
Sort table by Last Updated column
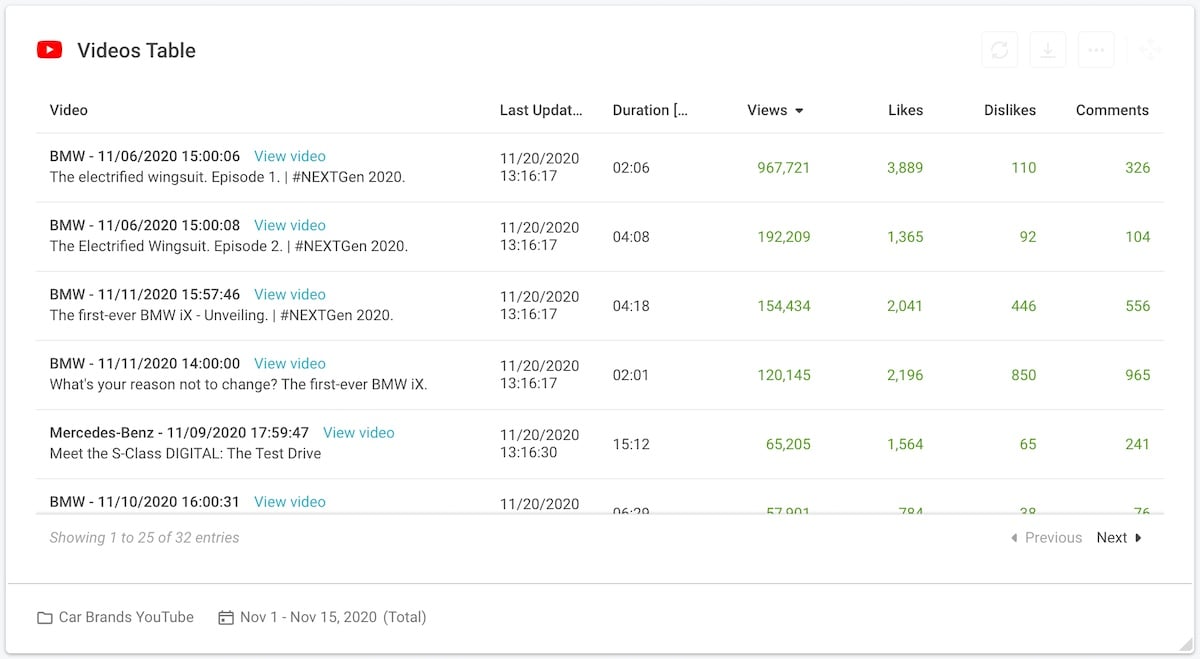coord(541,110)
